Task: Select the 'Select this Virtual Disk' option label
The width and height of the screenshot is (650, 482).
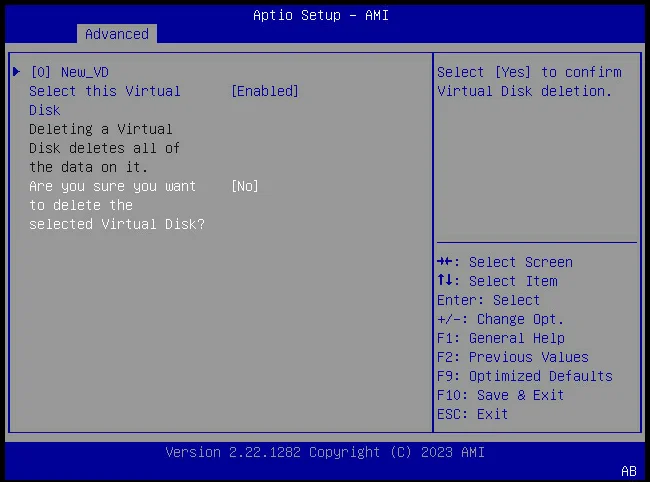Action: (x=105, y=100)
